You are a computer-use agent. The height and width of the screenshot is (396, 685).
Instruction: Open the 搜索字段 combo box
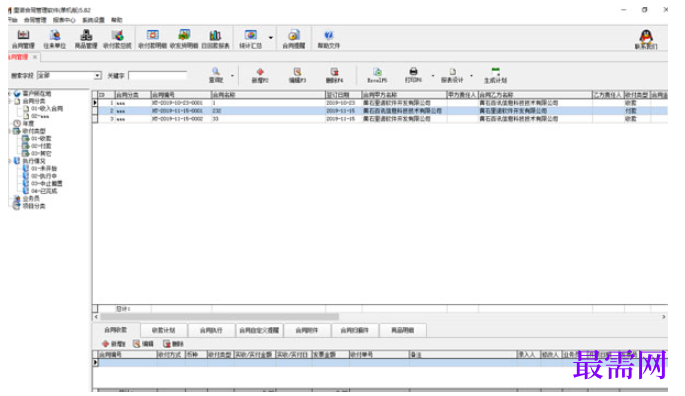69,76
